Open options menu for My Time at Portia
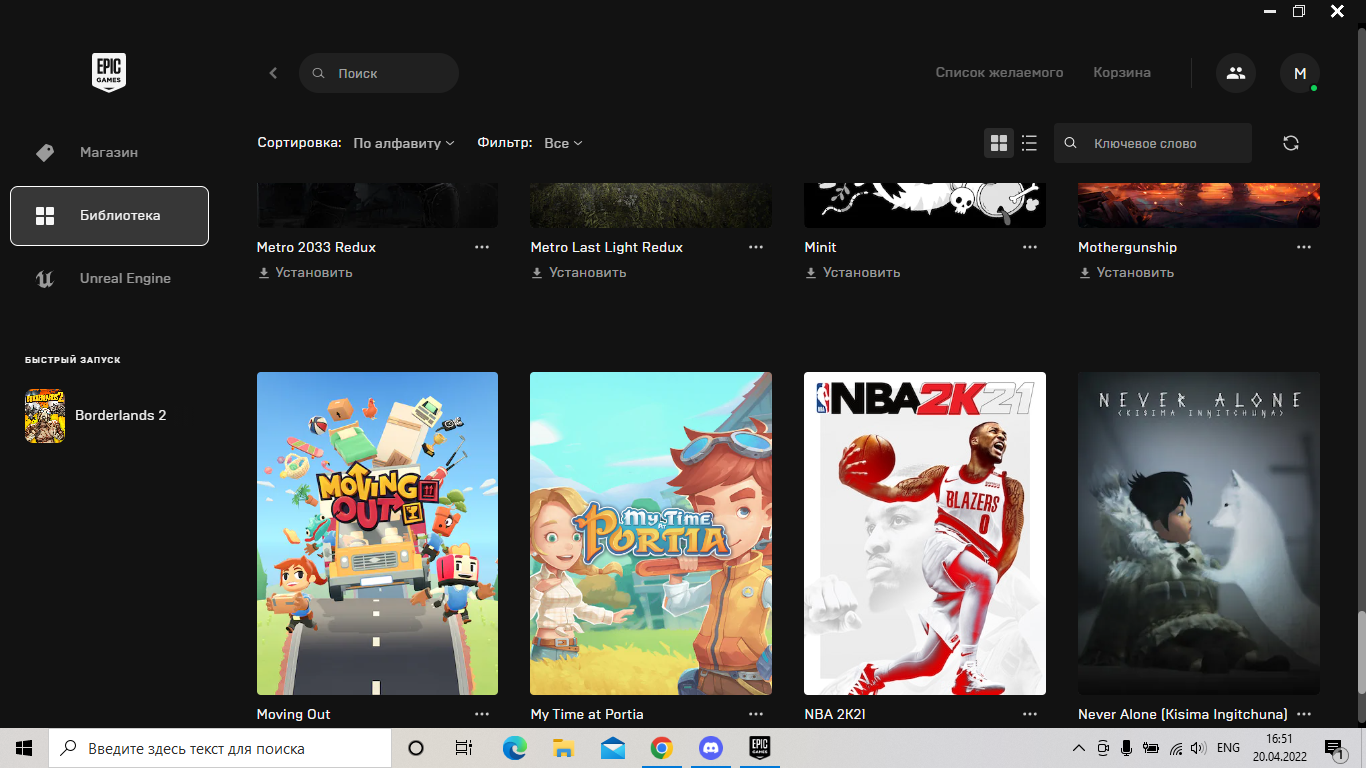 pos(756,714)
